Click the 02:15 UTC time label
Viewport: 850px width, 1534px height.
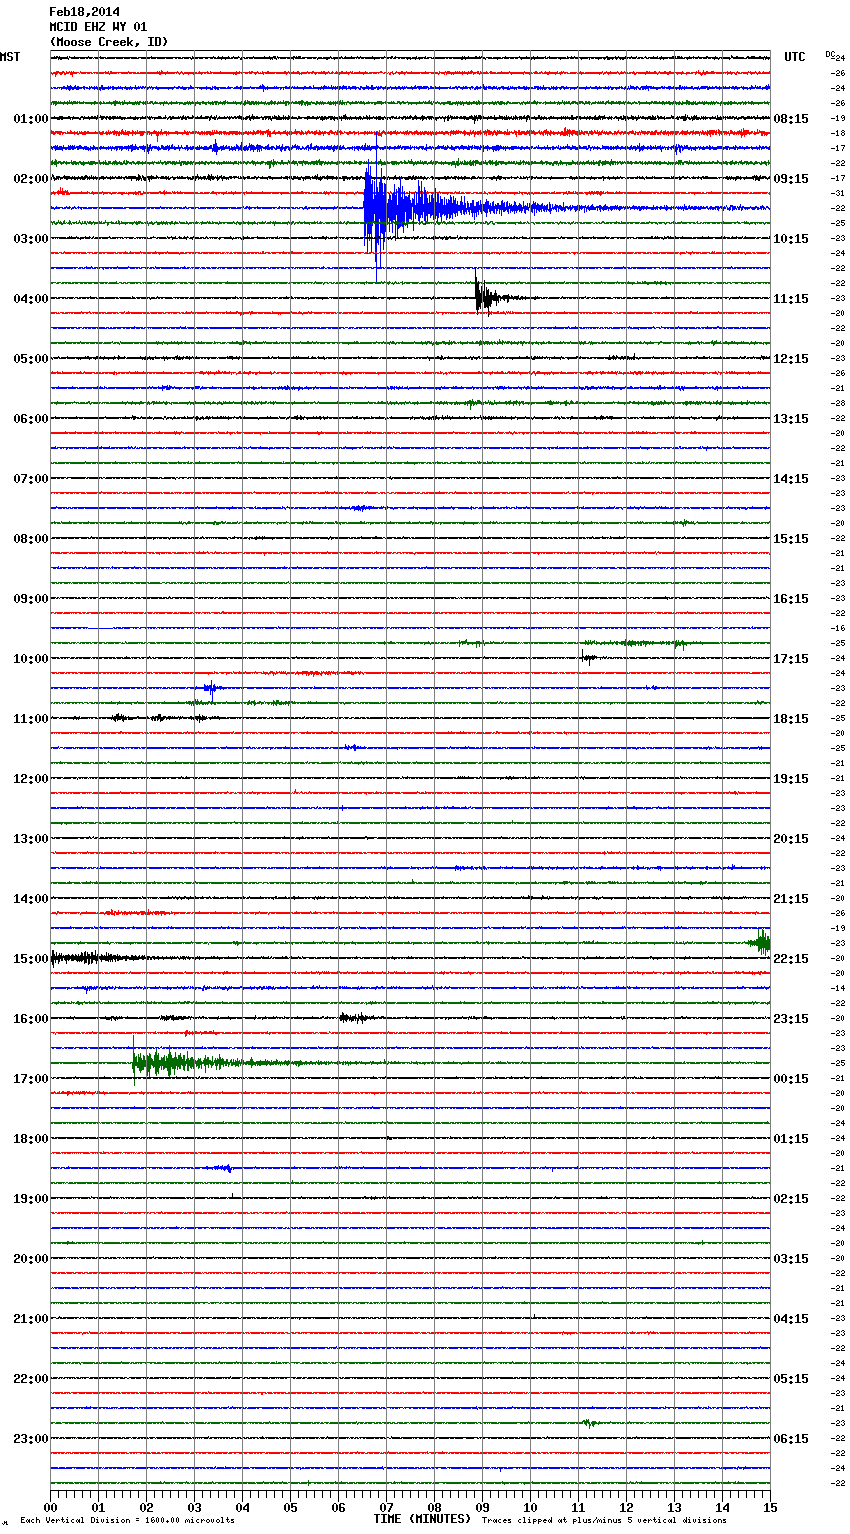[x=791, y=1199]
